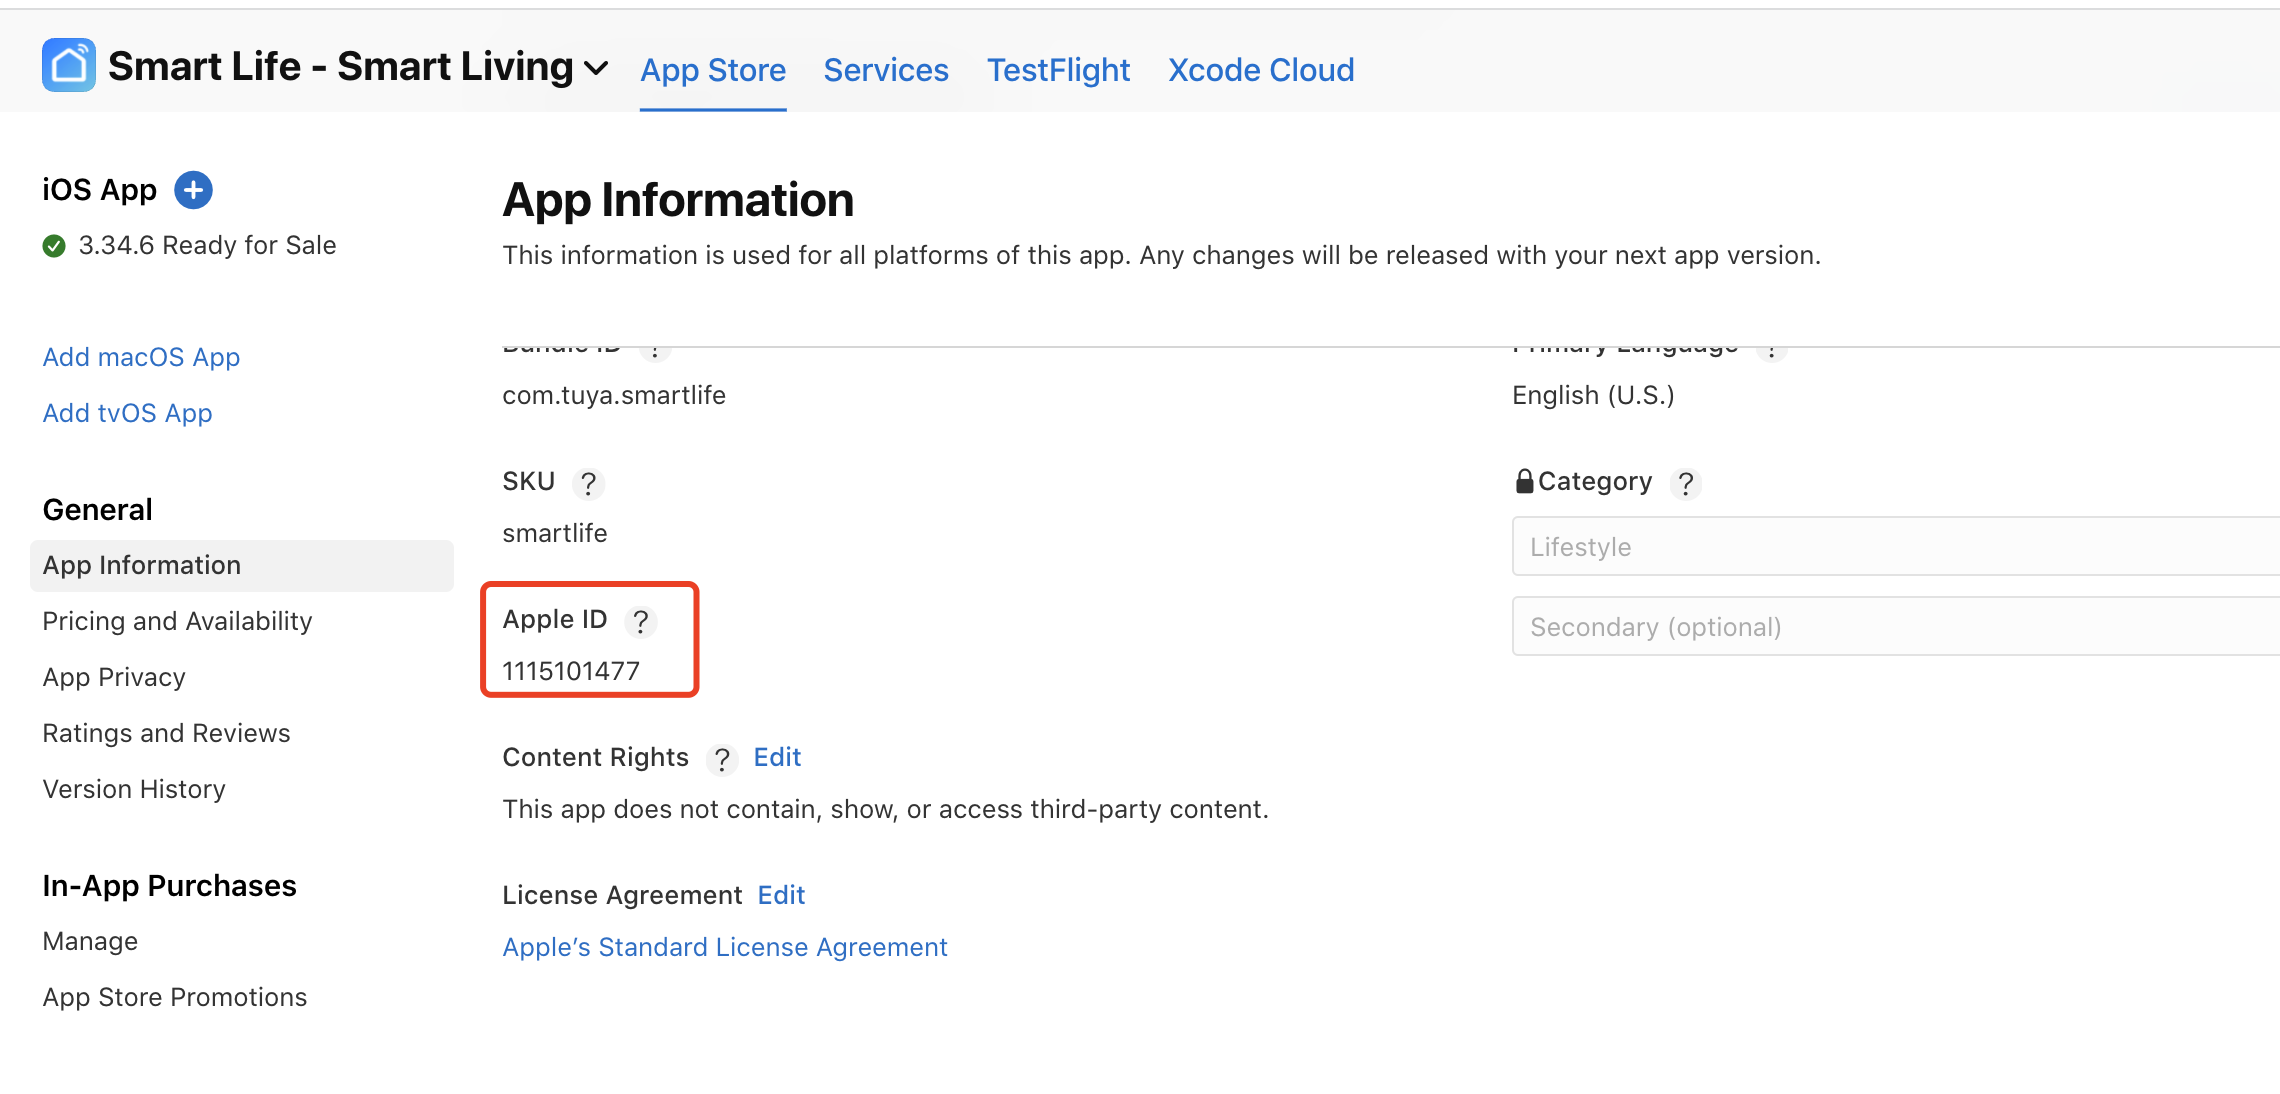The height and width of the screenshot is (1094, 2280).
Task: Click the Add macOS App link
Action: [141, 358]
